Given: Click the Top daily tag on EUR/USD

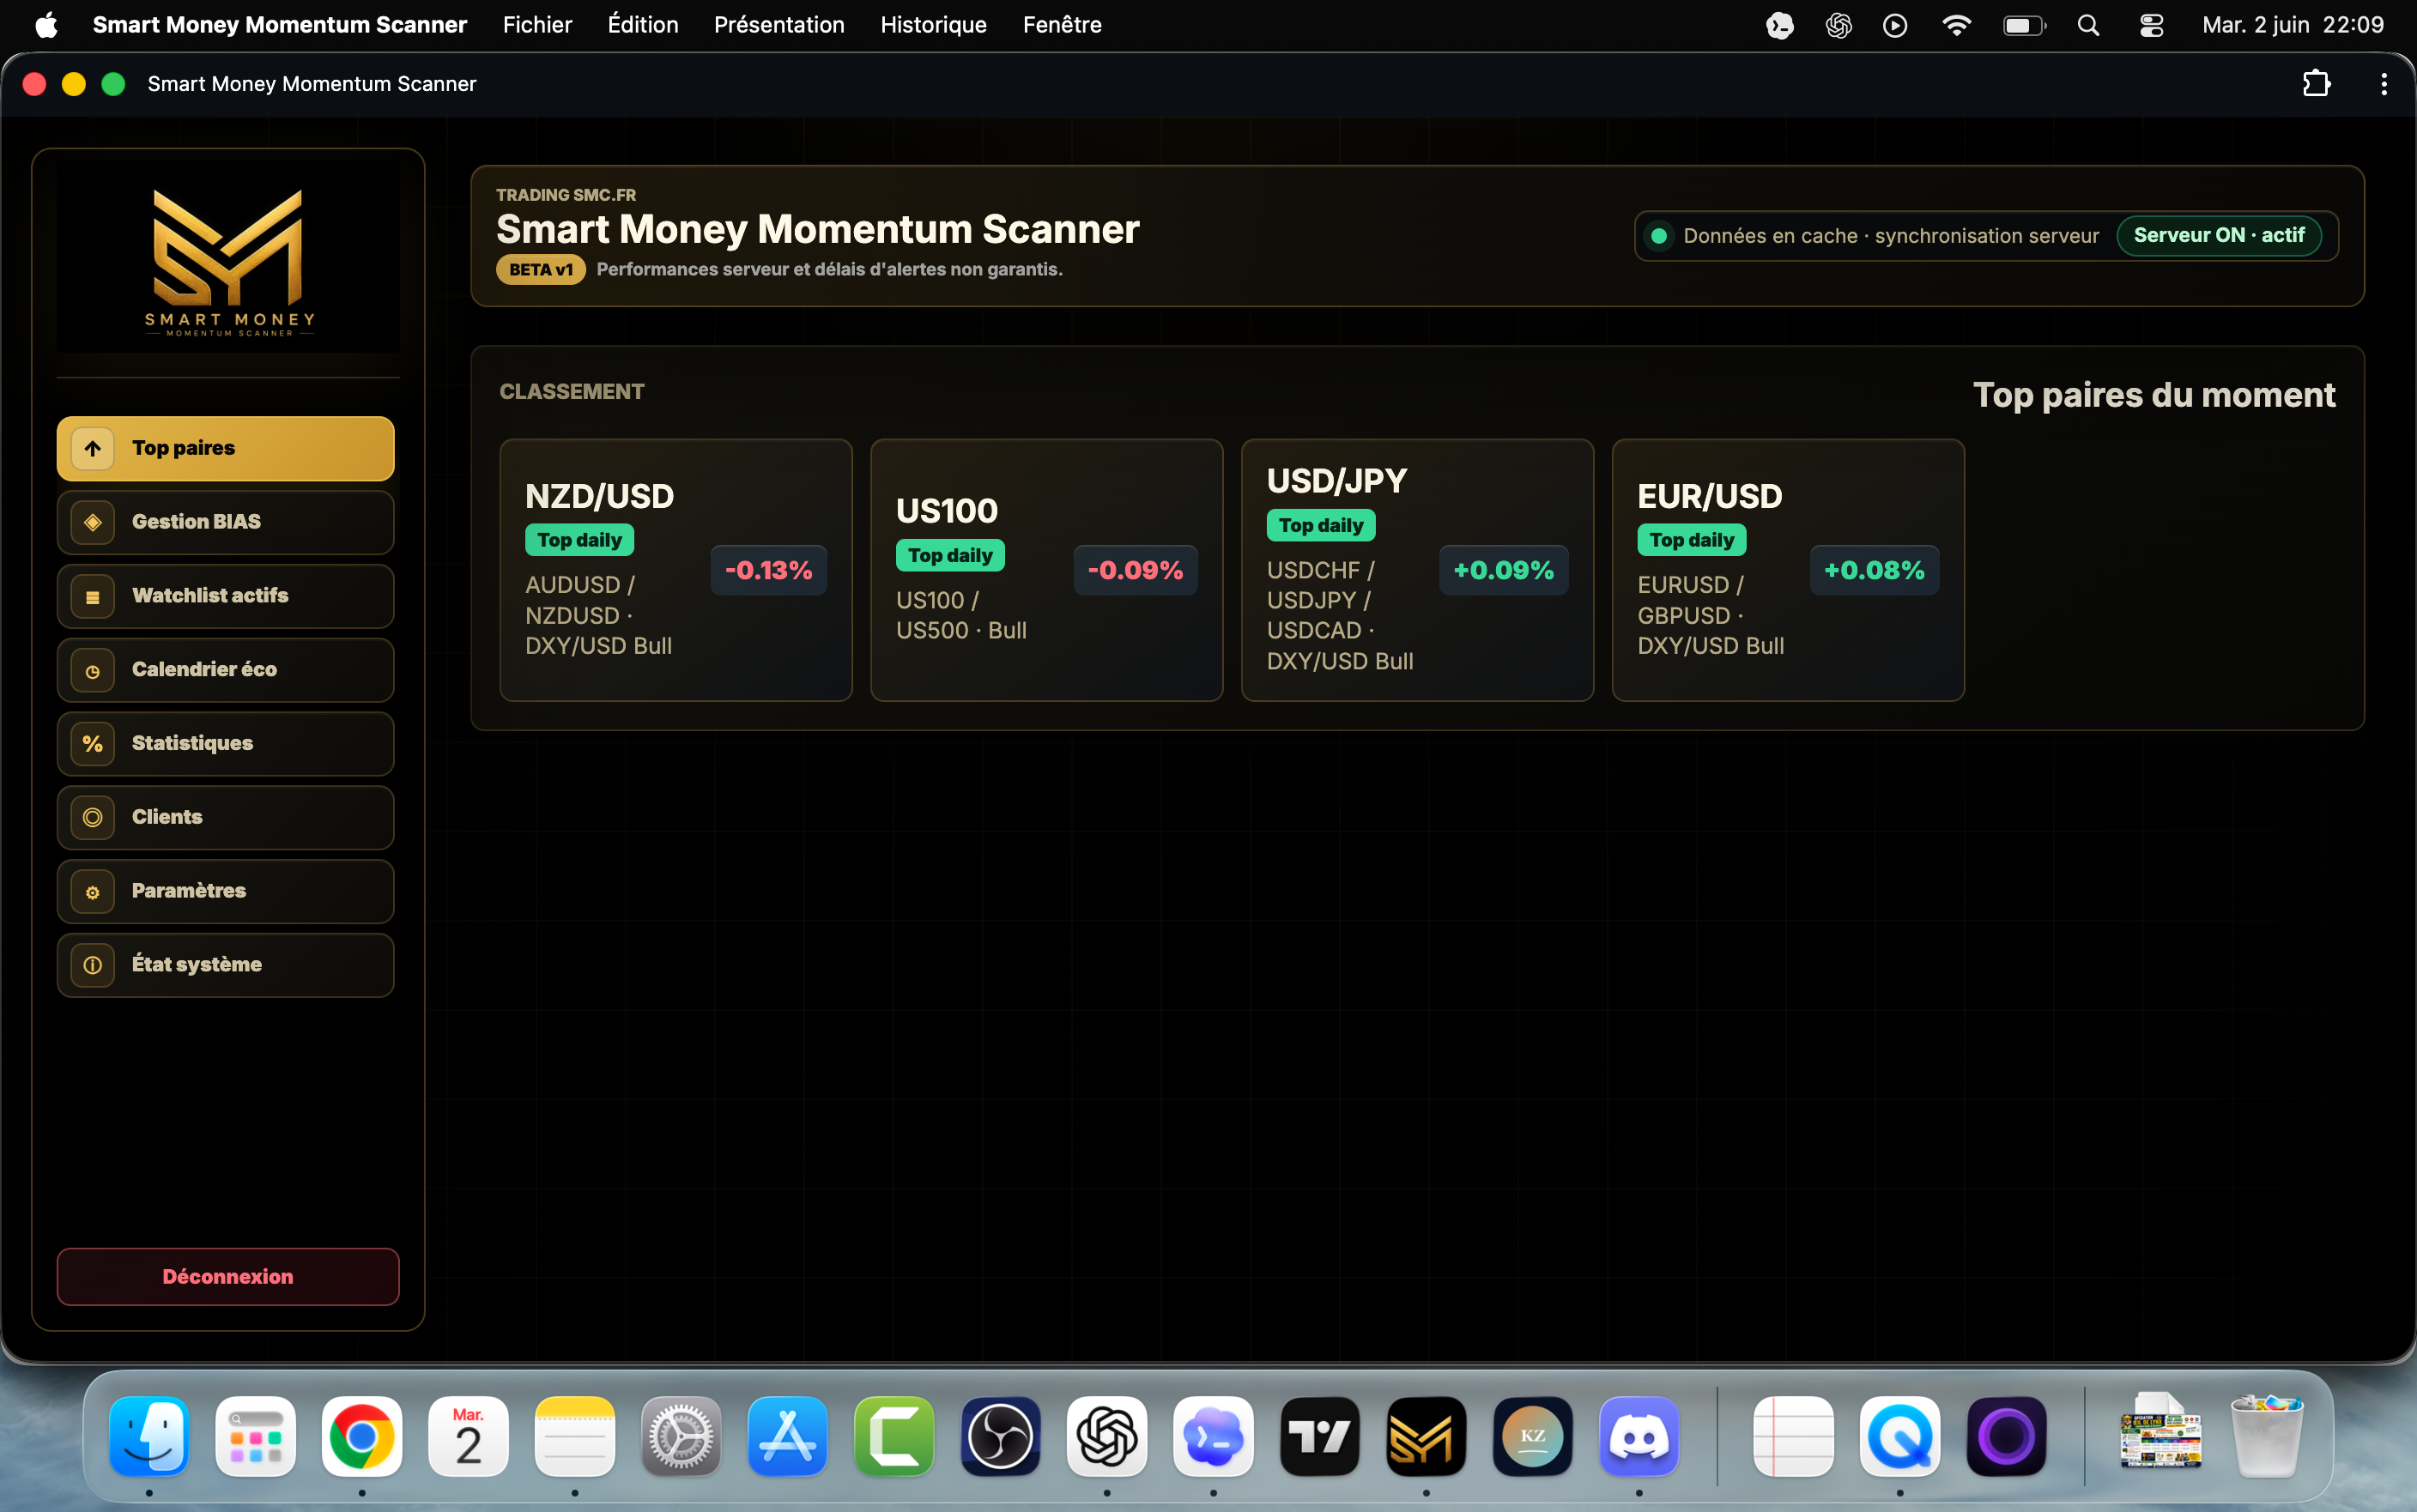Looking at the screenshot, I should pos(1692,540).
